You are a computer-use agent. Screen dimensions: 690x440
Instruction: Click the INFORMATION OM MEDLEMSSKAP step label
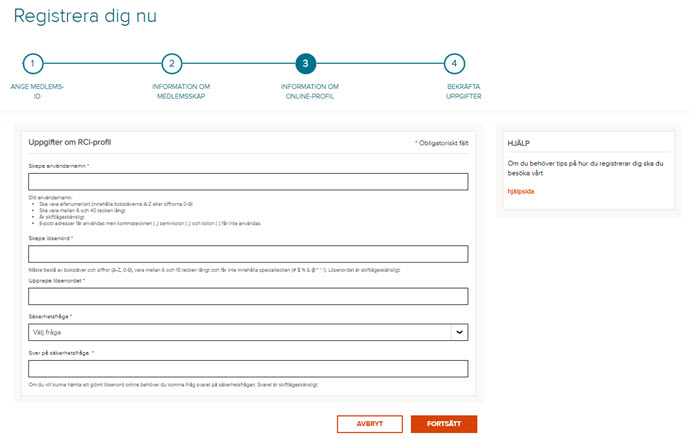[181, 92]
